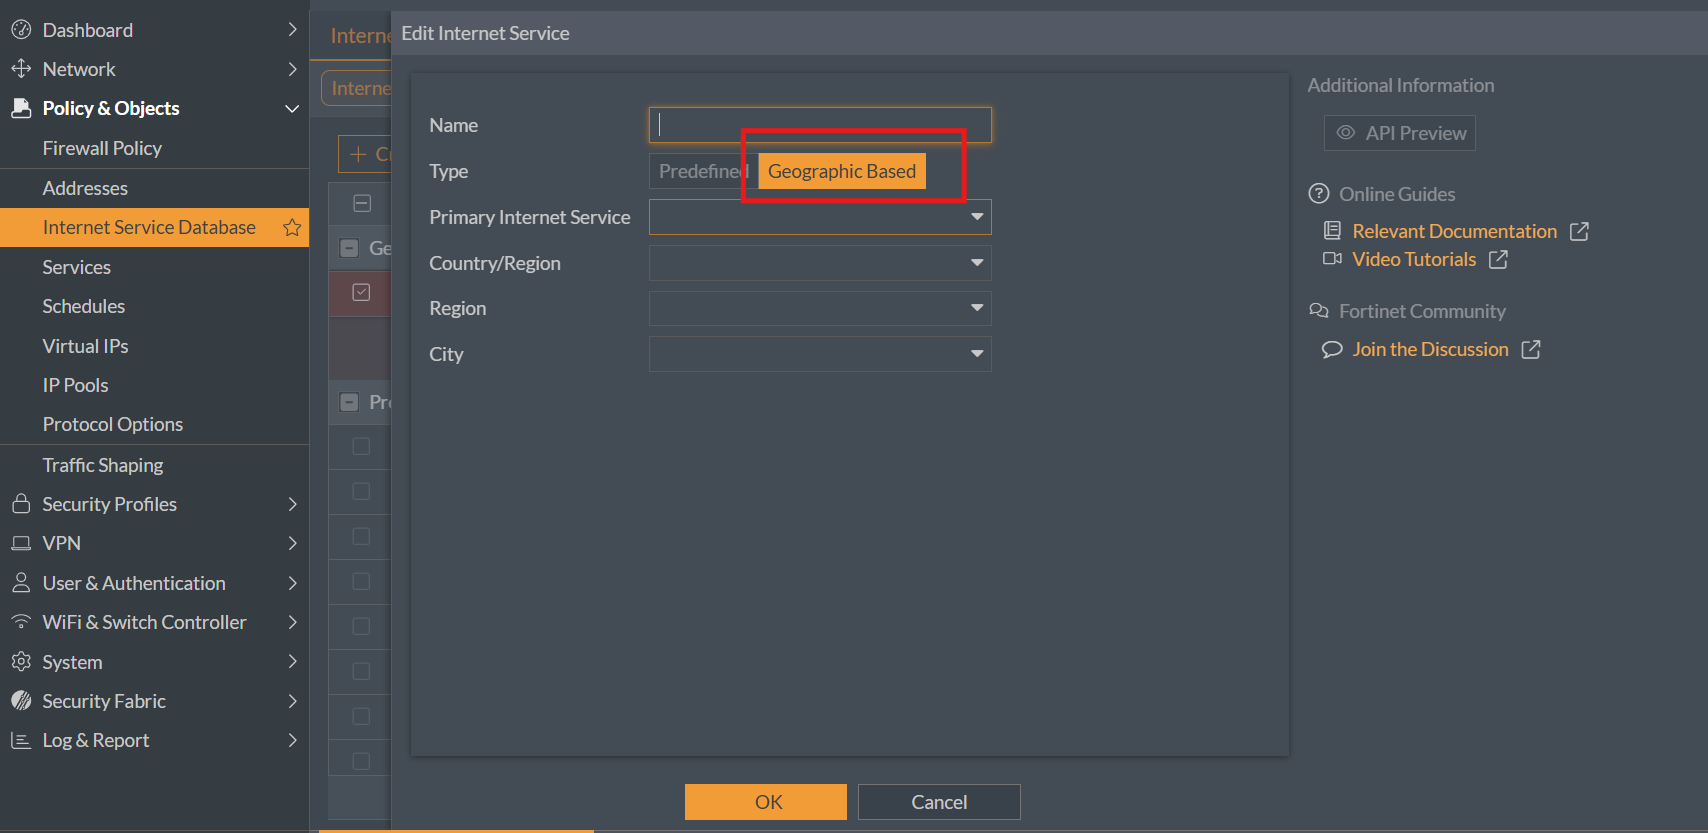This screenshot has width=1708, height=833.
Task: Click the OK button
Action: coord(766,802)
